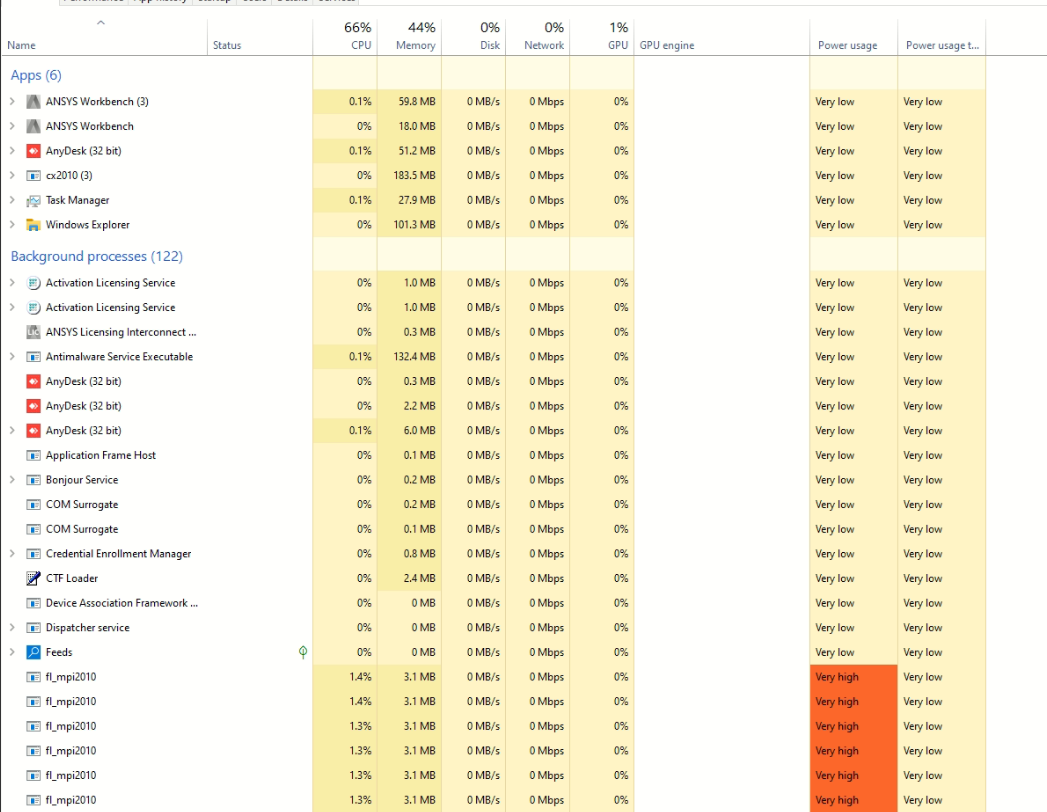The width and height of the screenshot is (1047, 812).
Task: Click the Antimalware Service Executable icon
Action: point(34,357)
